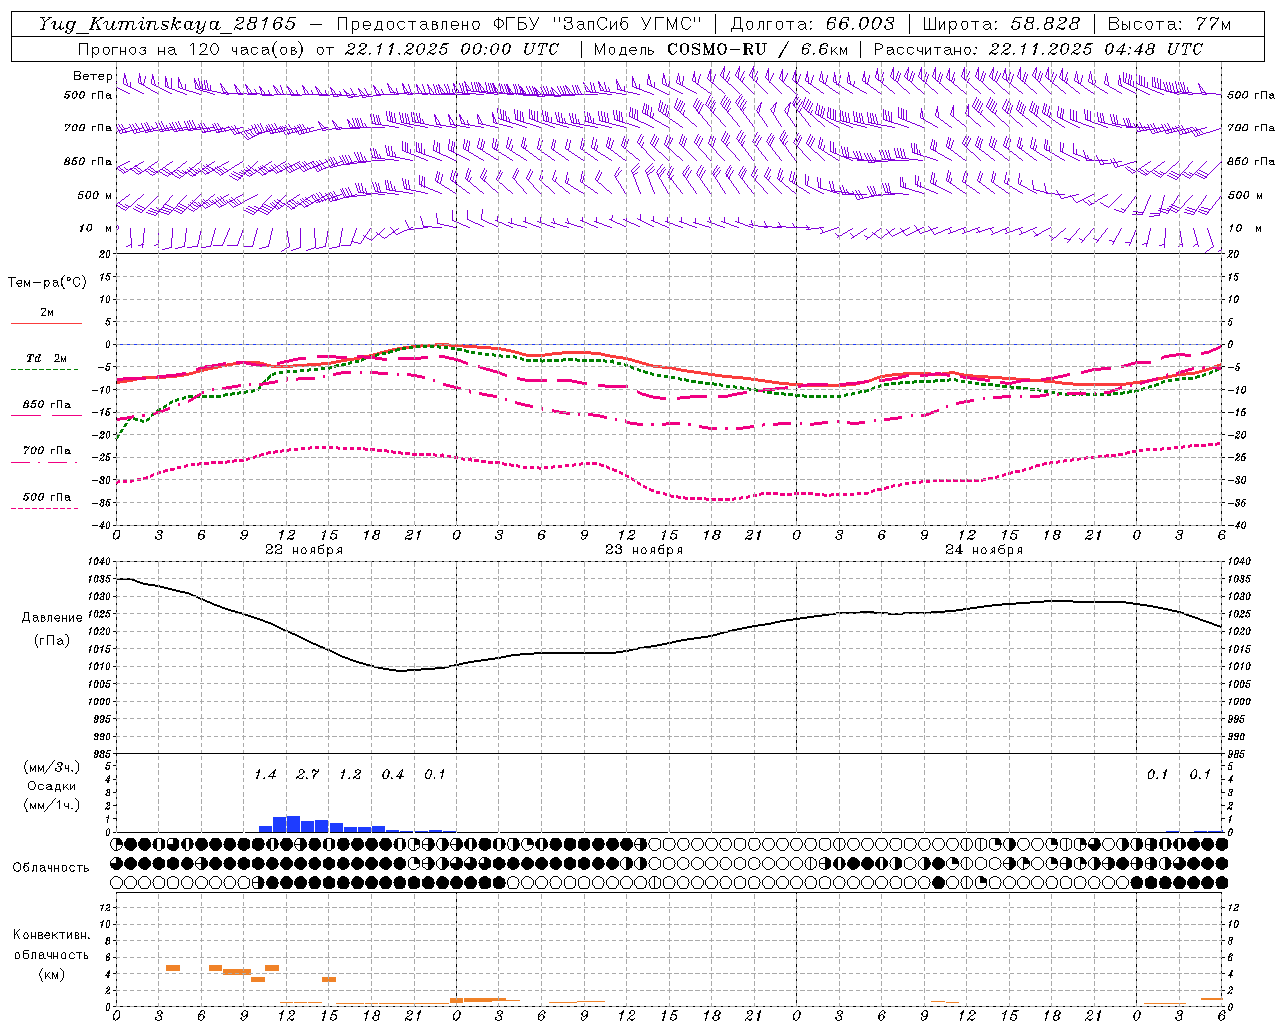Click the '(мм/1ч.)' precipitation unit label
This screenshot has width=1280, height=1024.
[52, 805]
